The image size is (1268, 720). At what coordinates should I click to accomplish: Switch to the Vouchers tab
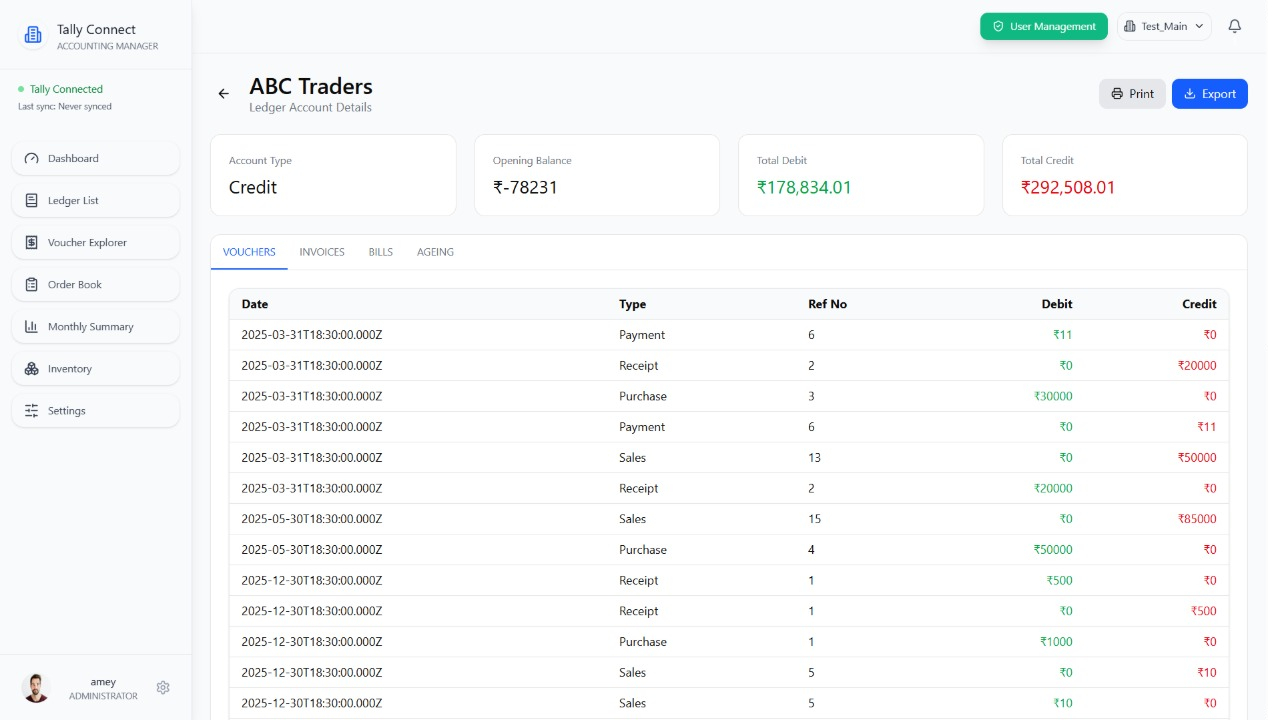click(249, 252)
